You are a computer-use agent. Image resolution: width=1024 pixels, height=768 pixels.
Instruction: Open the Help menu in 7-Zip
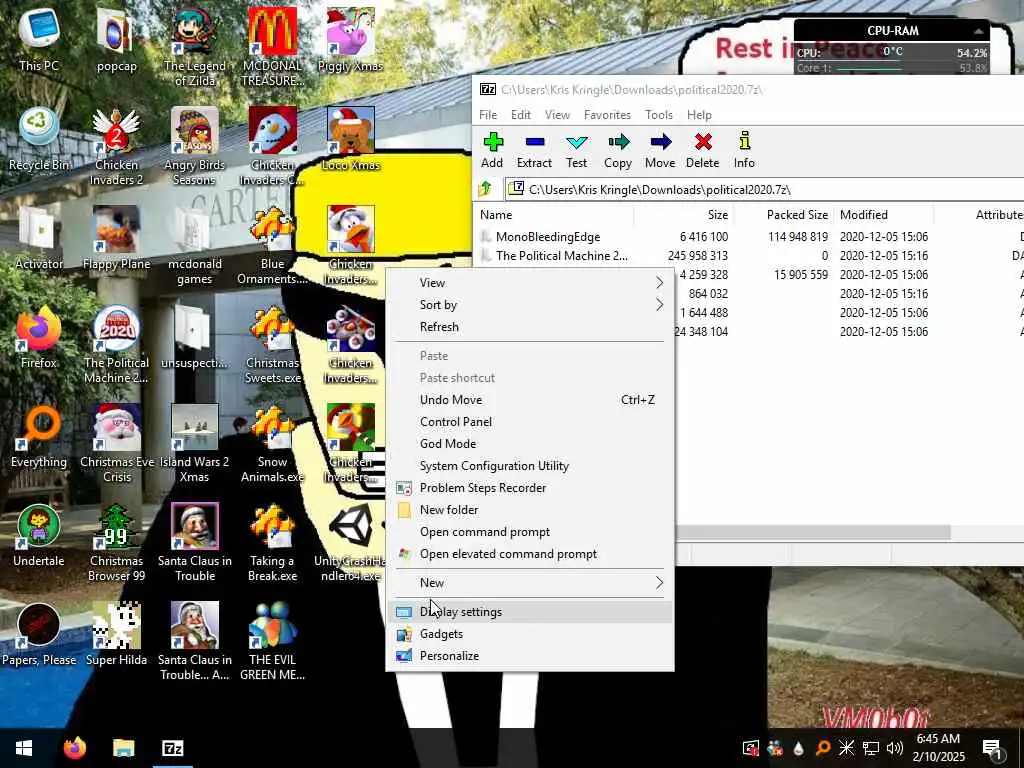pos(699,115)
